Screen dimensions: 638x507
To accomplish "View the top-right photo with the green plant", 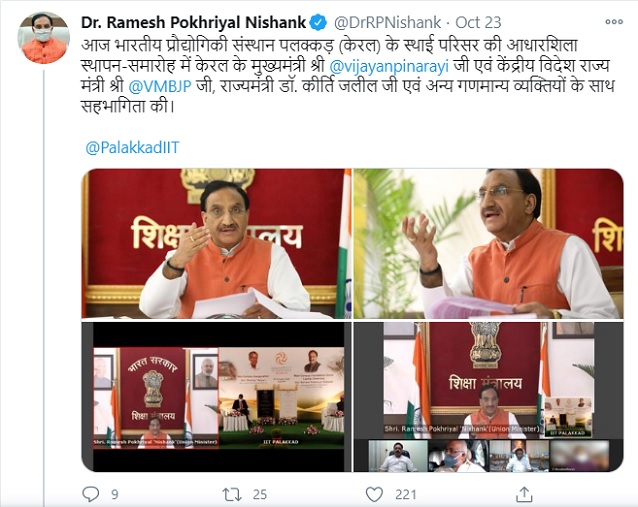I will click(488, 243).
